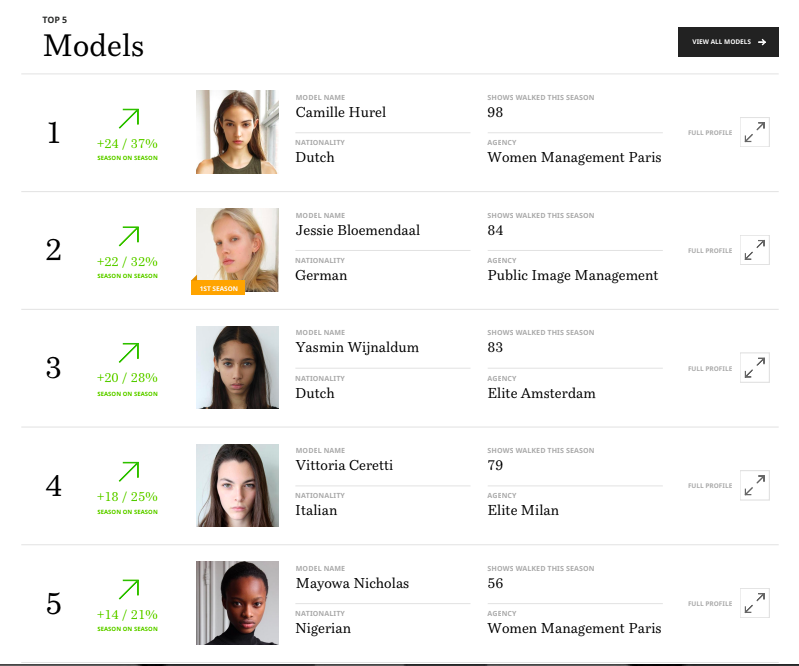Screen dimensions: 799x666
Task: Click Yasmin Wijnaldum's portrait photo
Action: 237,367
